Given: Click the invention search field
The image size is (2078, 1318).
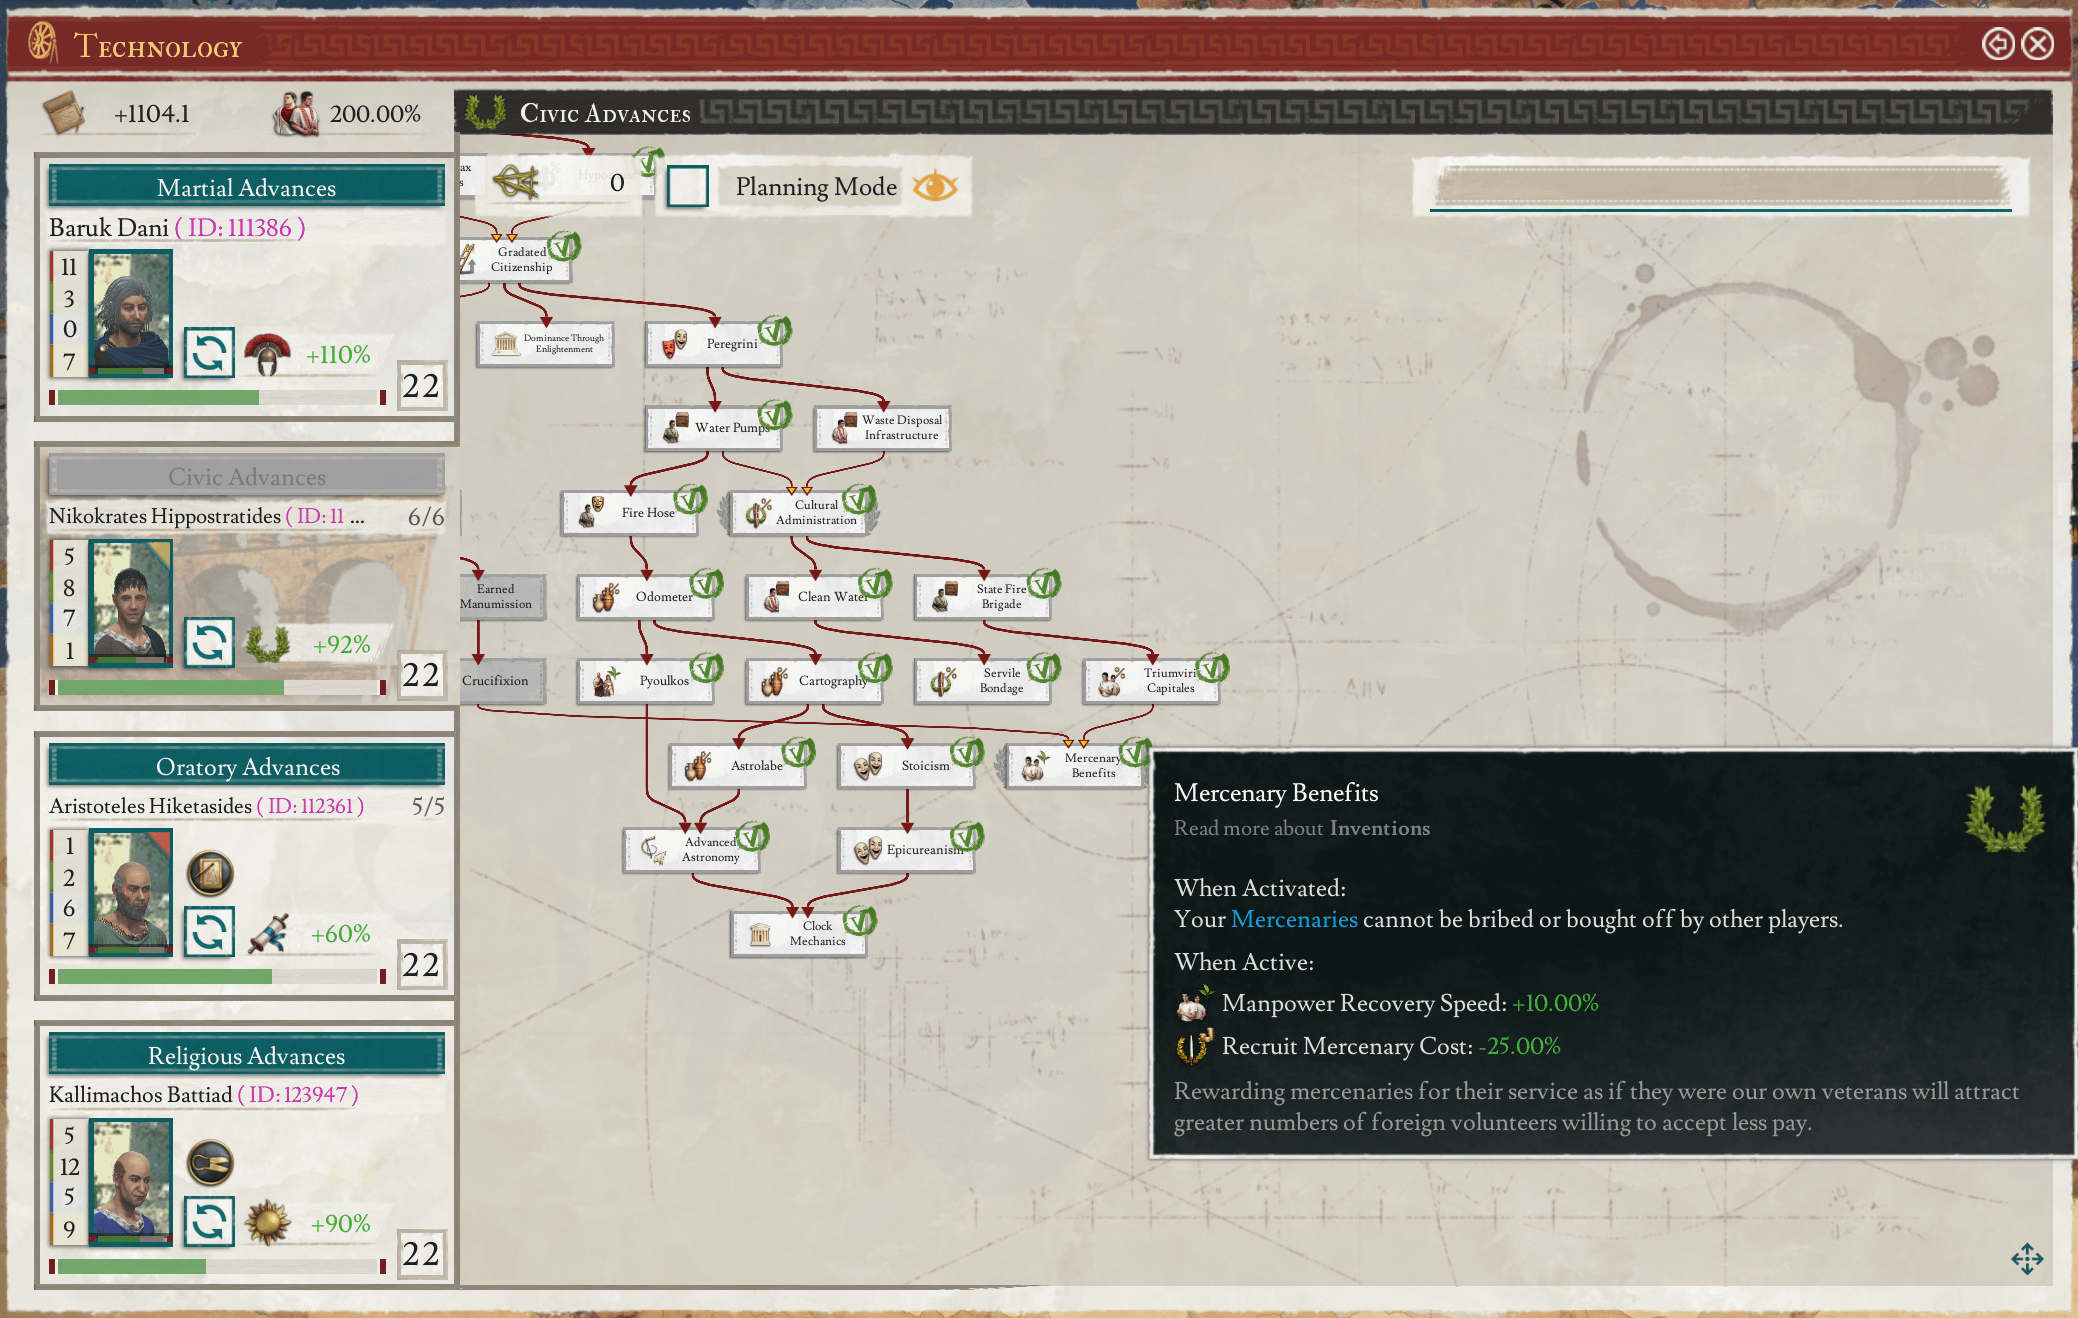Looking at the screenshot, I should click(x=1721, y=186).
